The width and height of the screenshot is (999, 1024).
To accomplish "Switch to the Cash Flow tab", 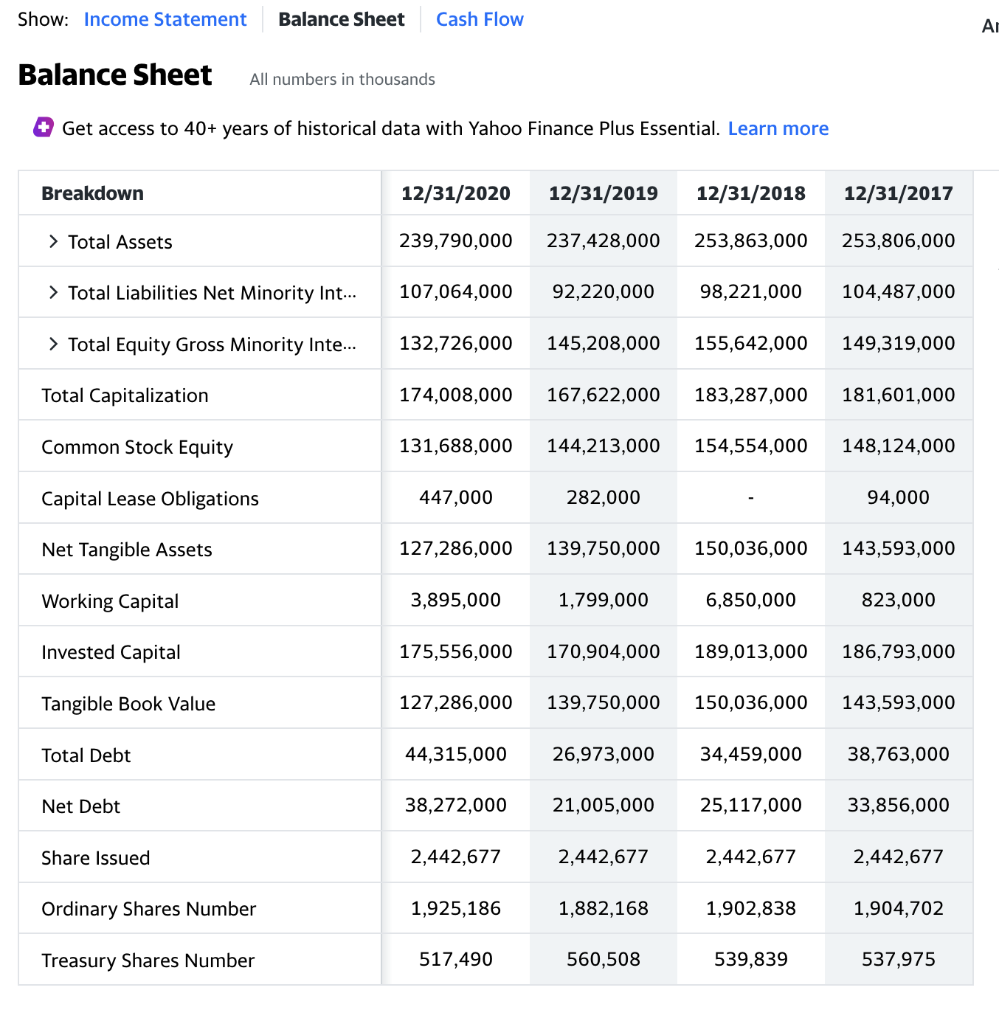I will coord(480,20).
